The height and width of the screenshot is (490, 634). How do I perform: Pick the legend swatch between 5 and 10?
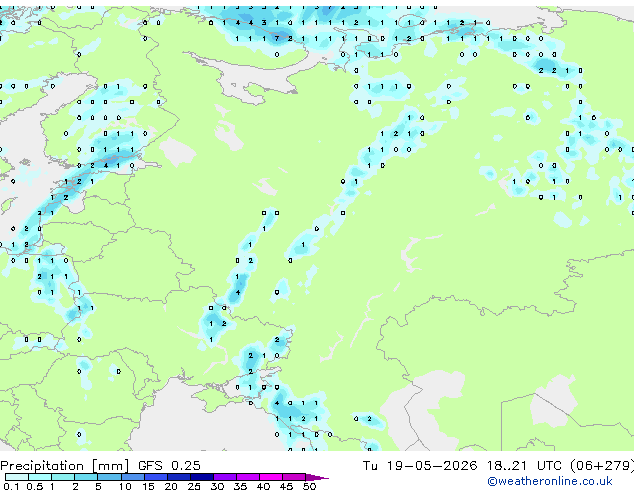[x=109, y=477]
